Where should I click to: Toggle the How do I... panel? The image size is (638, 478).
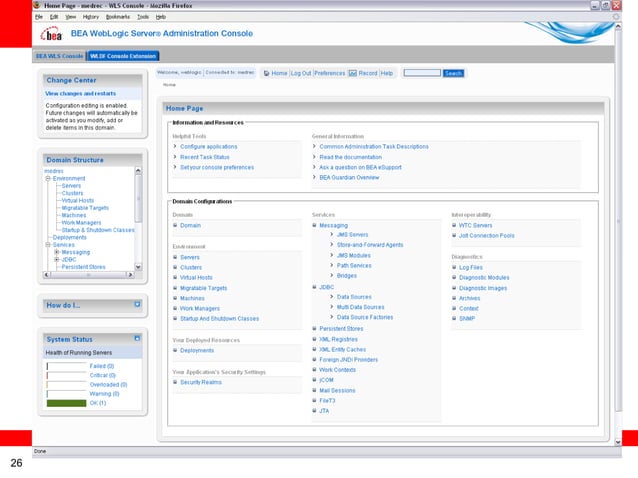pyautogui.click(x=137, y=302)
